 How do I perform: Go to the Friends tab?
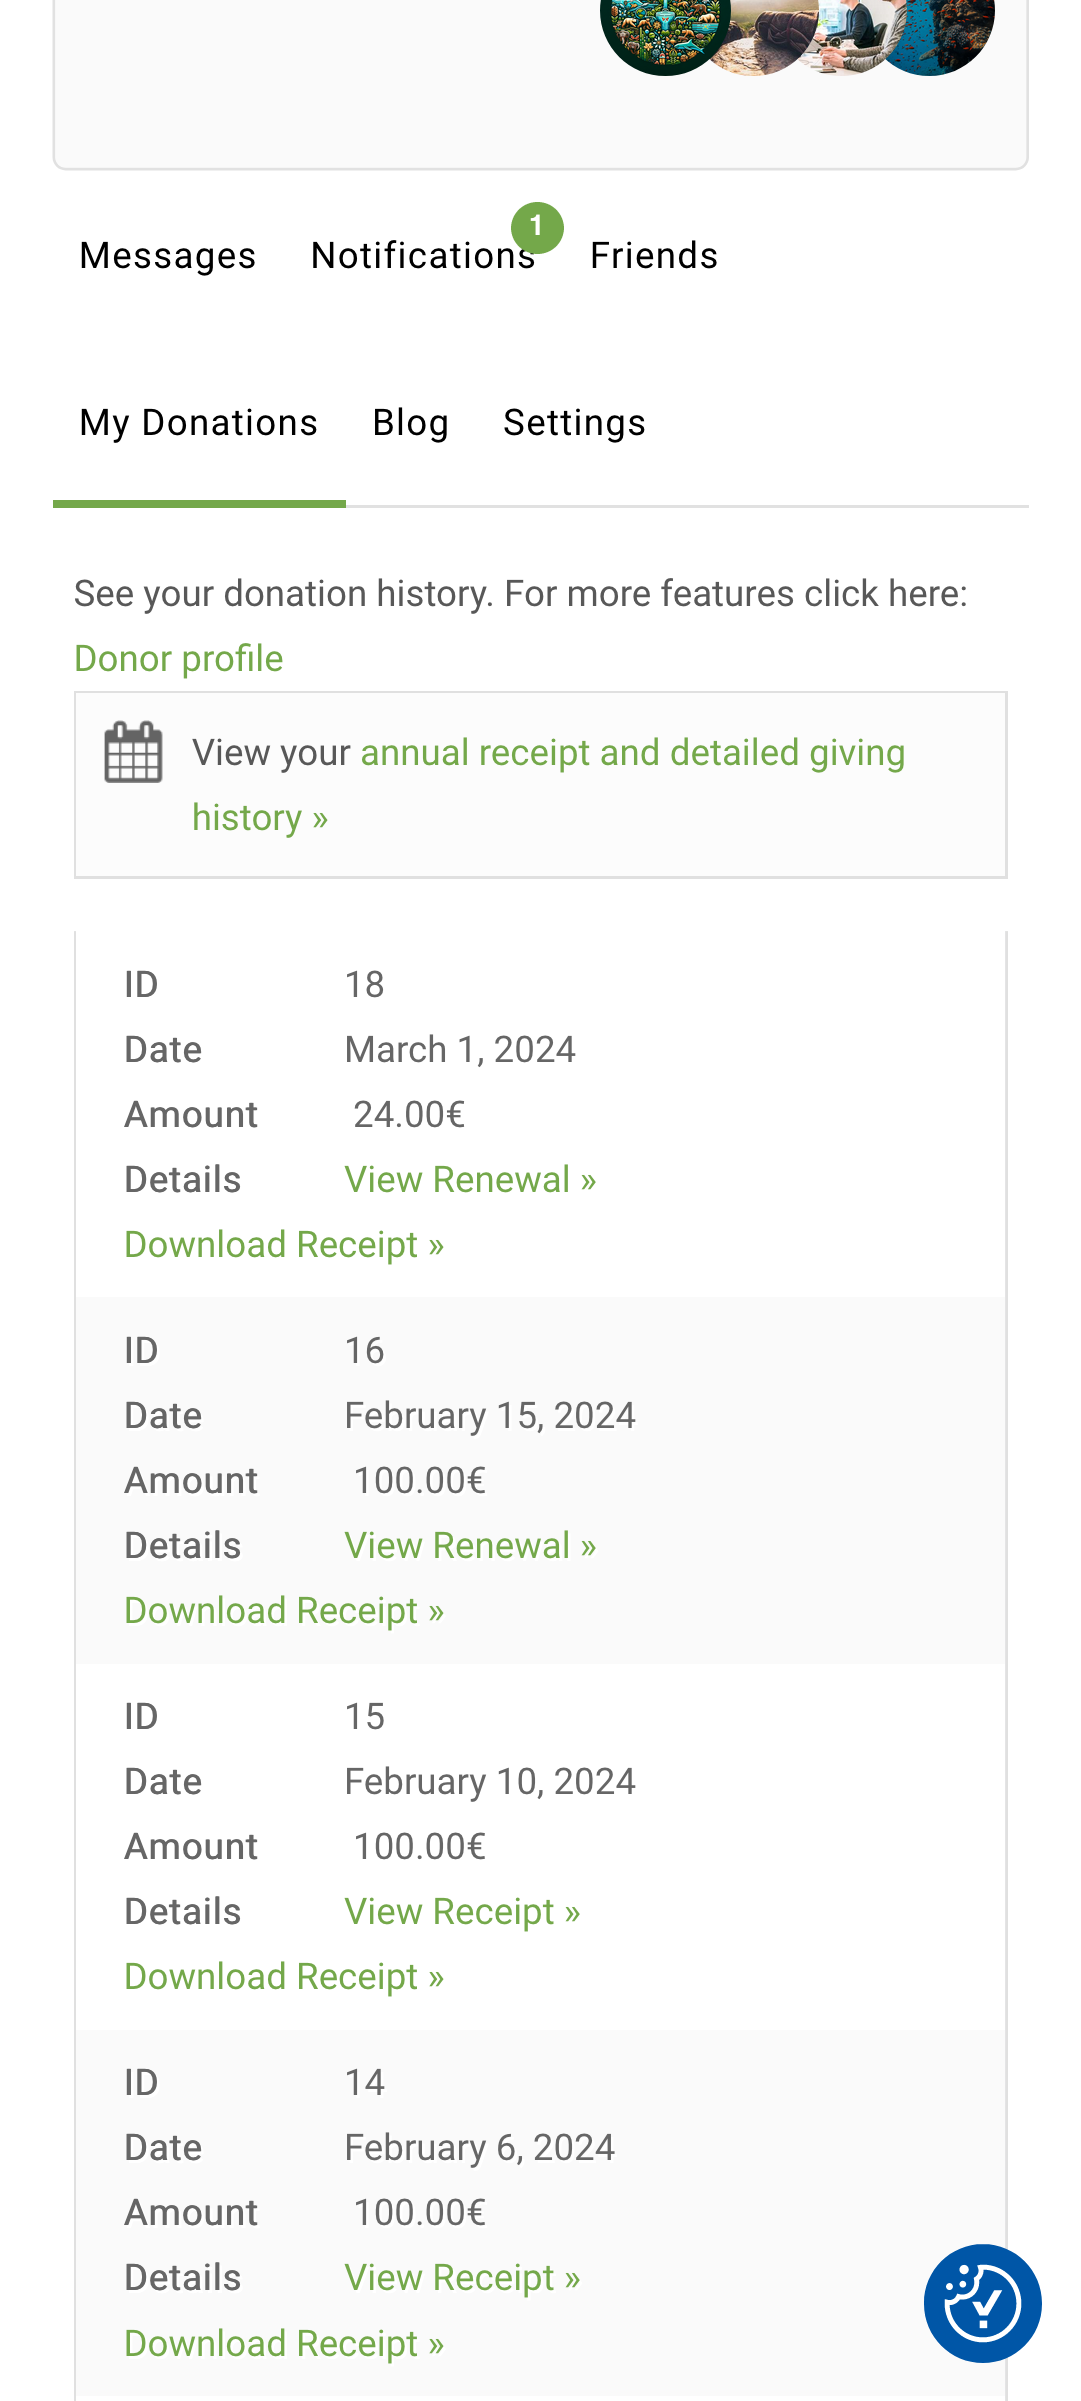[x=654, y=256]
